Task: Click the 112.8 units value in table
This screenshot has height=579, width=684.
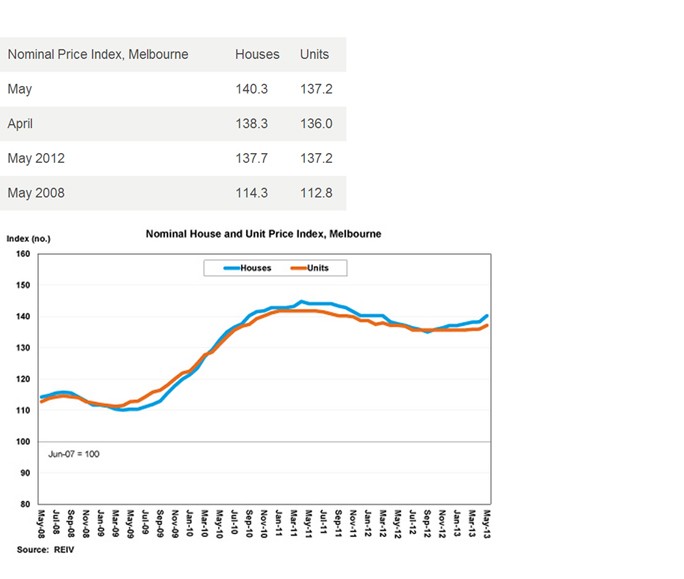Action: [x=316, y=193]
